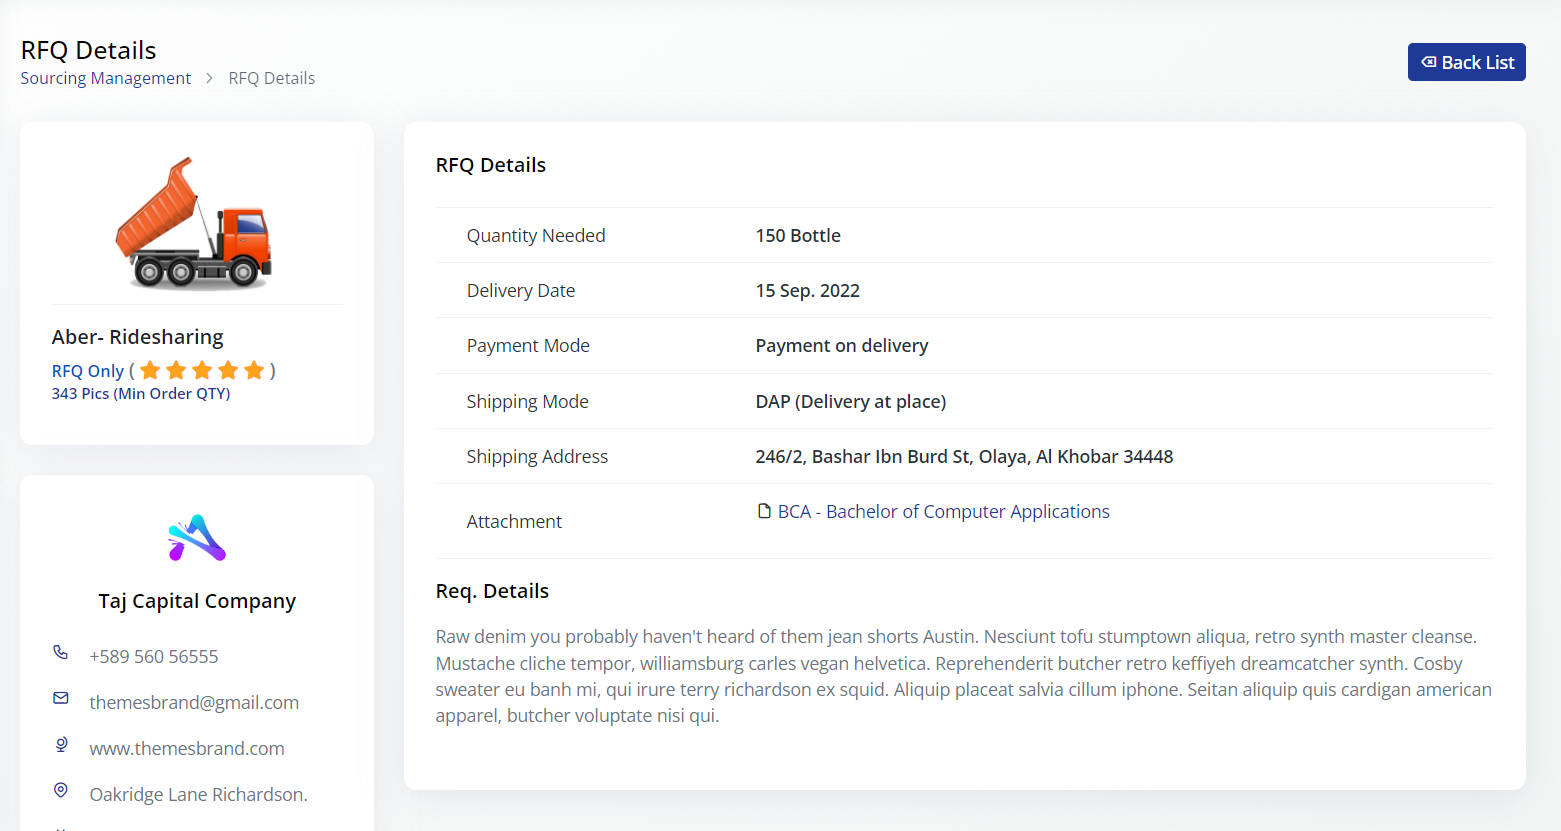
Task: Select RFQ Details breadcrumb item
Action: point(271,78)
